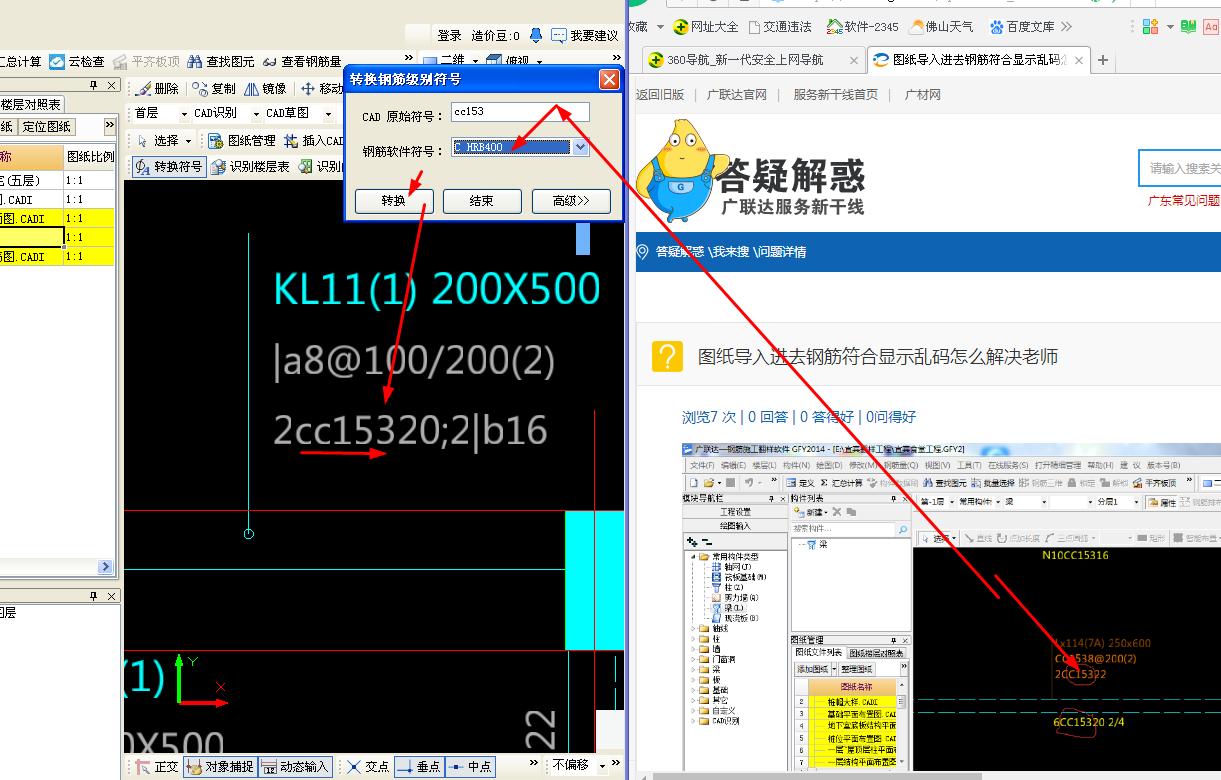
Task: Open the CAD草图 dropdown
Action: coord(328,114)
